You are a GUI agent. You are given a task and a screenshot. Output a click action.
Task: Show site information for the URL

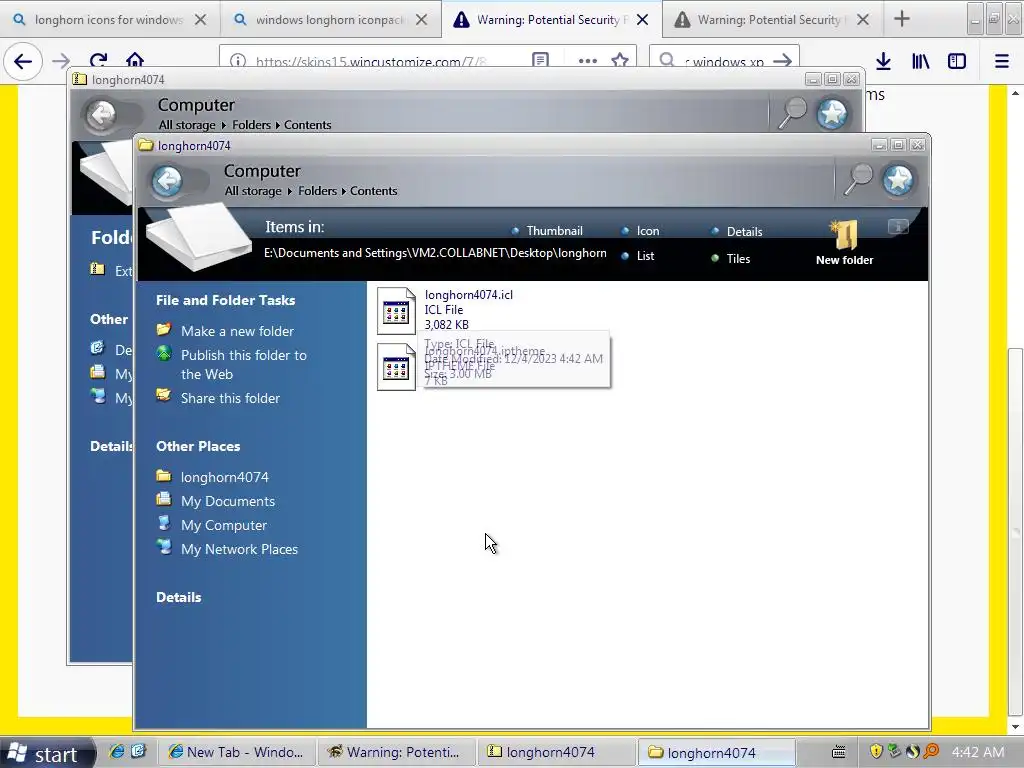(238, 61)
